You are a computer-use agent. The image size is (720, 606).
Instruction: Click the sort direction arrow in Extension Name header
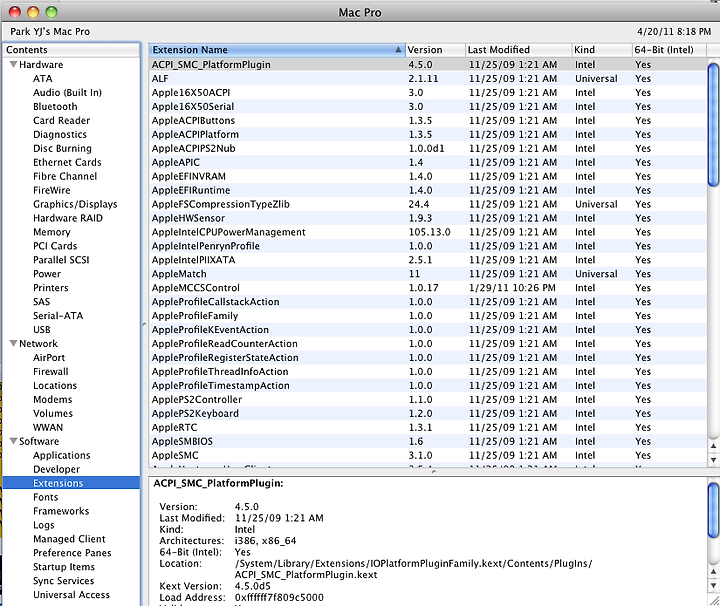coord(398,50)
